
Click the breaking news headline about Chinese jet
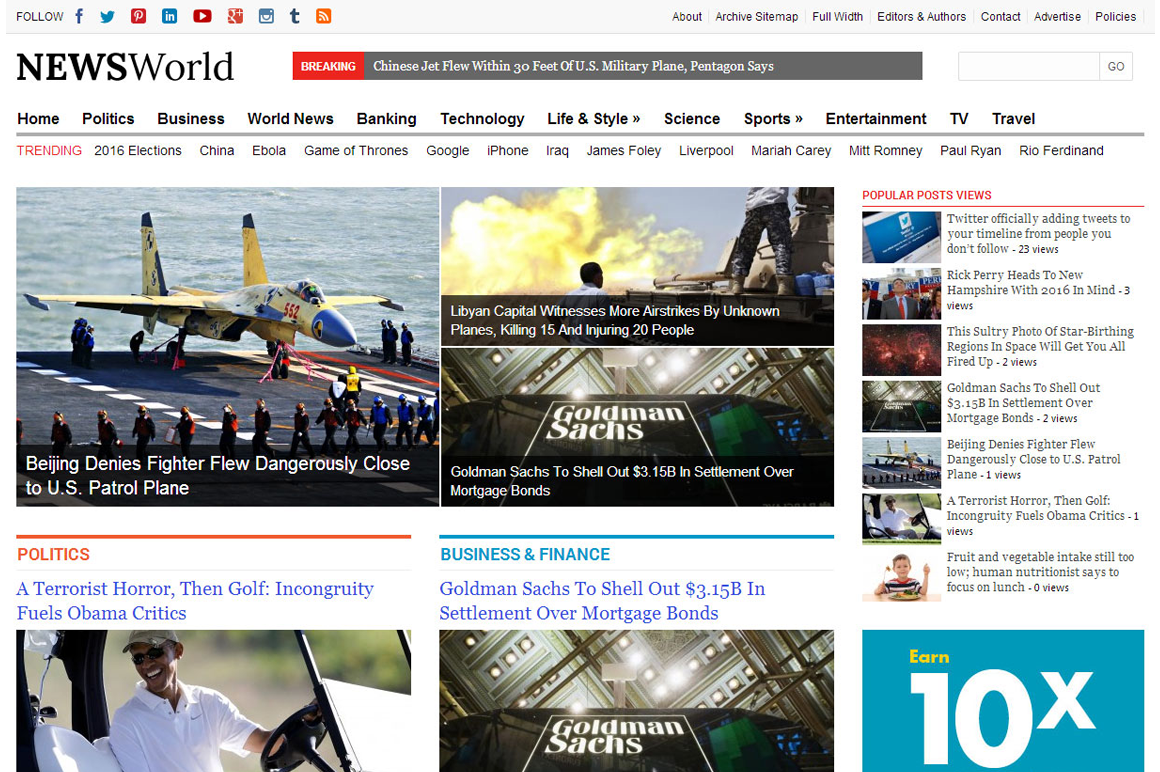pyautogui.click(x=573, y=66)
